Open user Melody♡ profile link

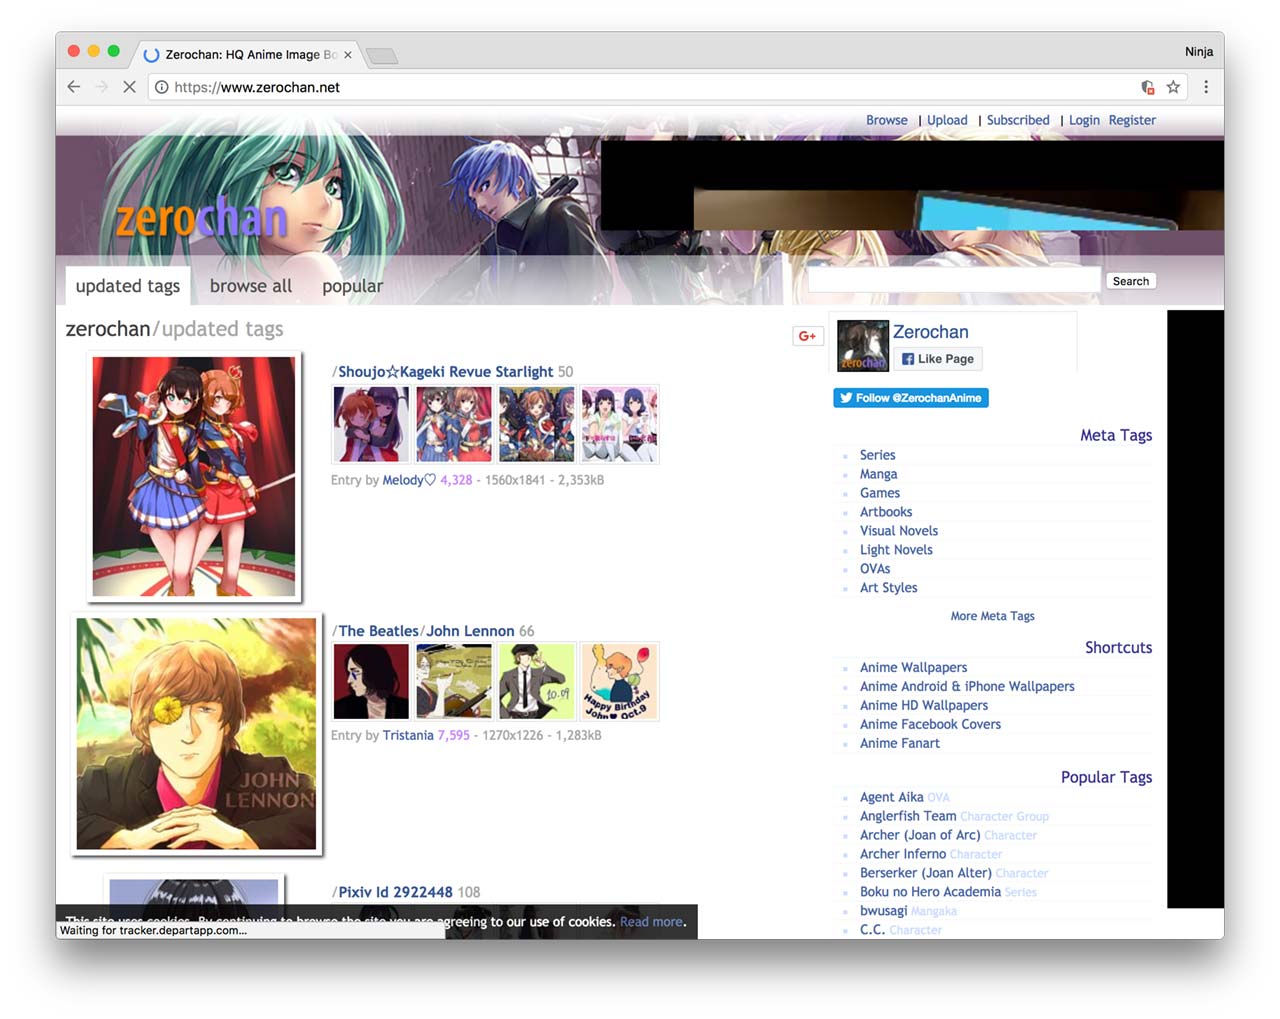tap(409, 480)
